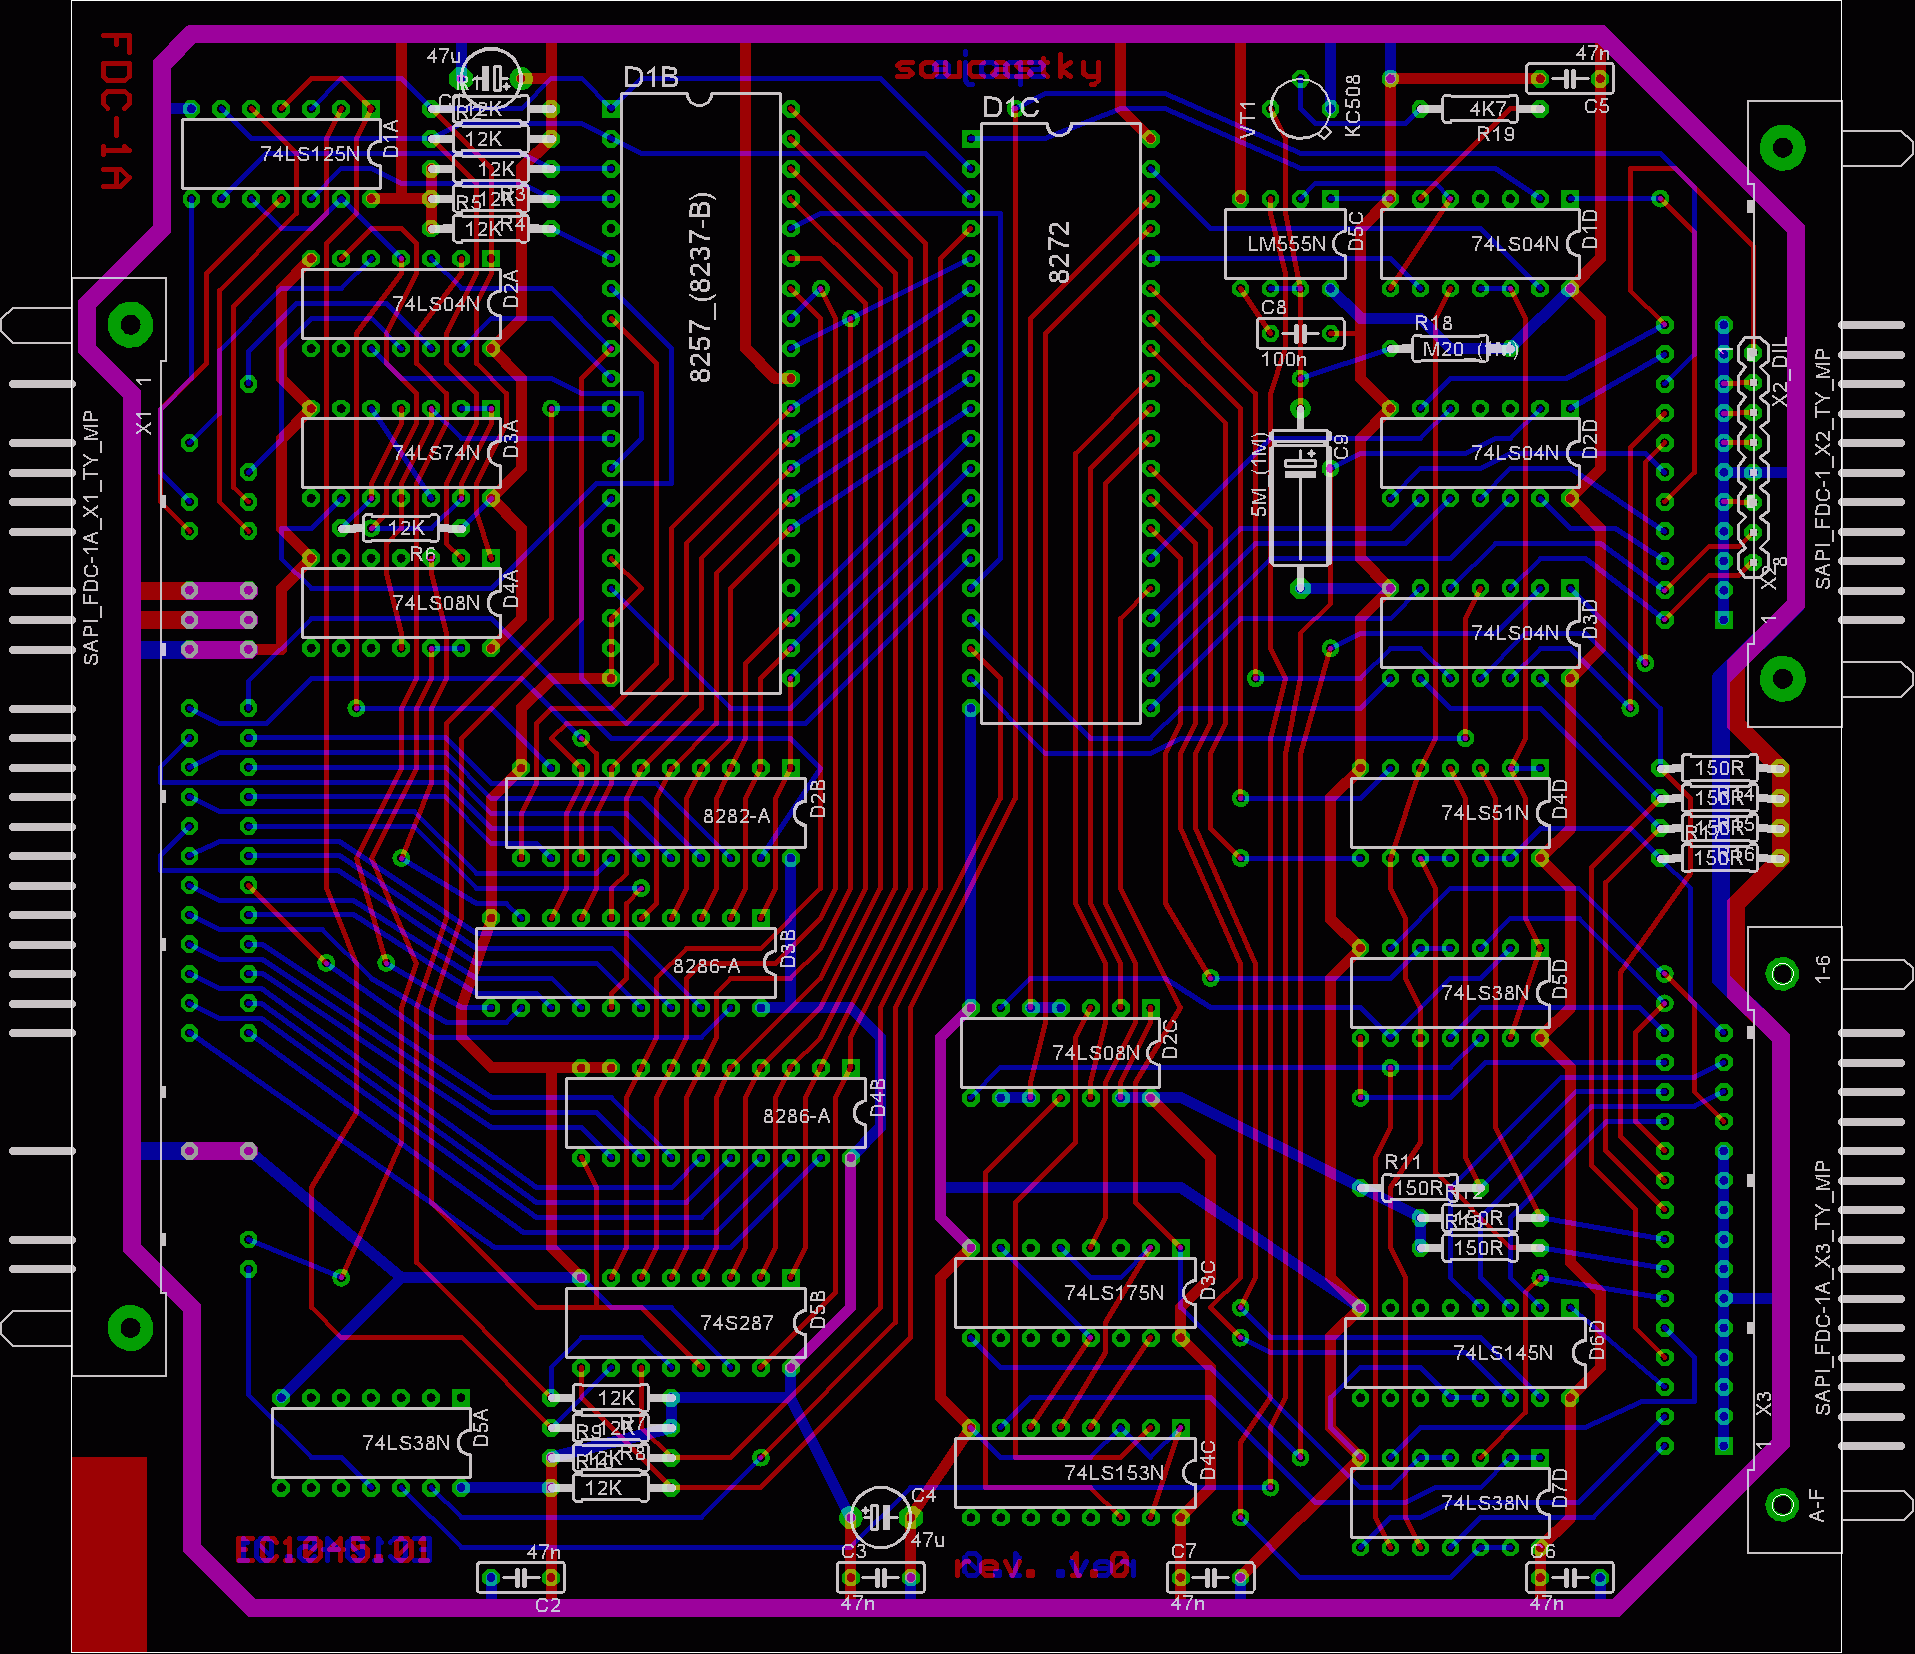The height and width of the screenshot is (1654, 1915).
Task: Select the EC1045.01 board text
Action: pyautogui.click(x=333, y=1550)
